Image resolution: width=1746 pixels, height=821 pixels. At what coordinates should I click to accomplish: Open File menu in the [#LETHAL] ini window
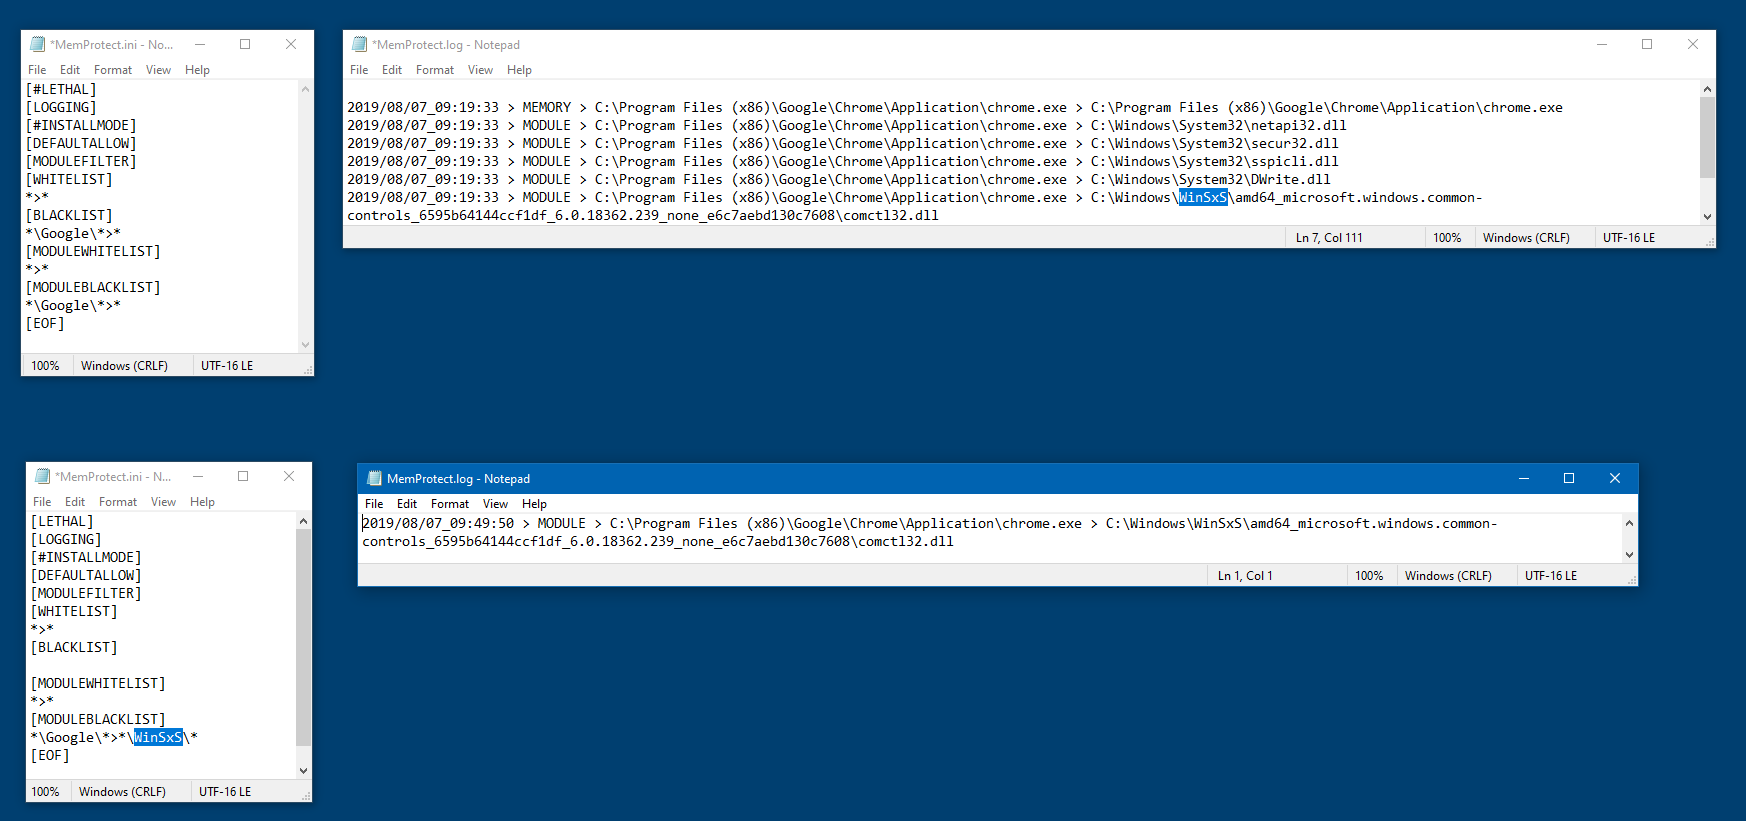pyautogui.click(x=37, y=70)
